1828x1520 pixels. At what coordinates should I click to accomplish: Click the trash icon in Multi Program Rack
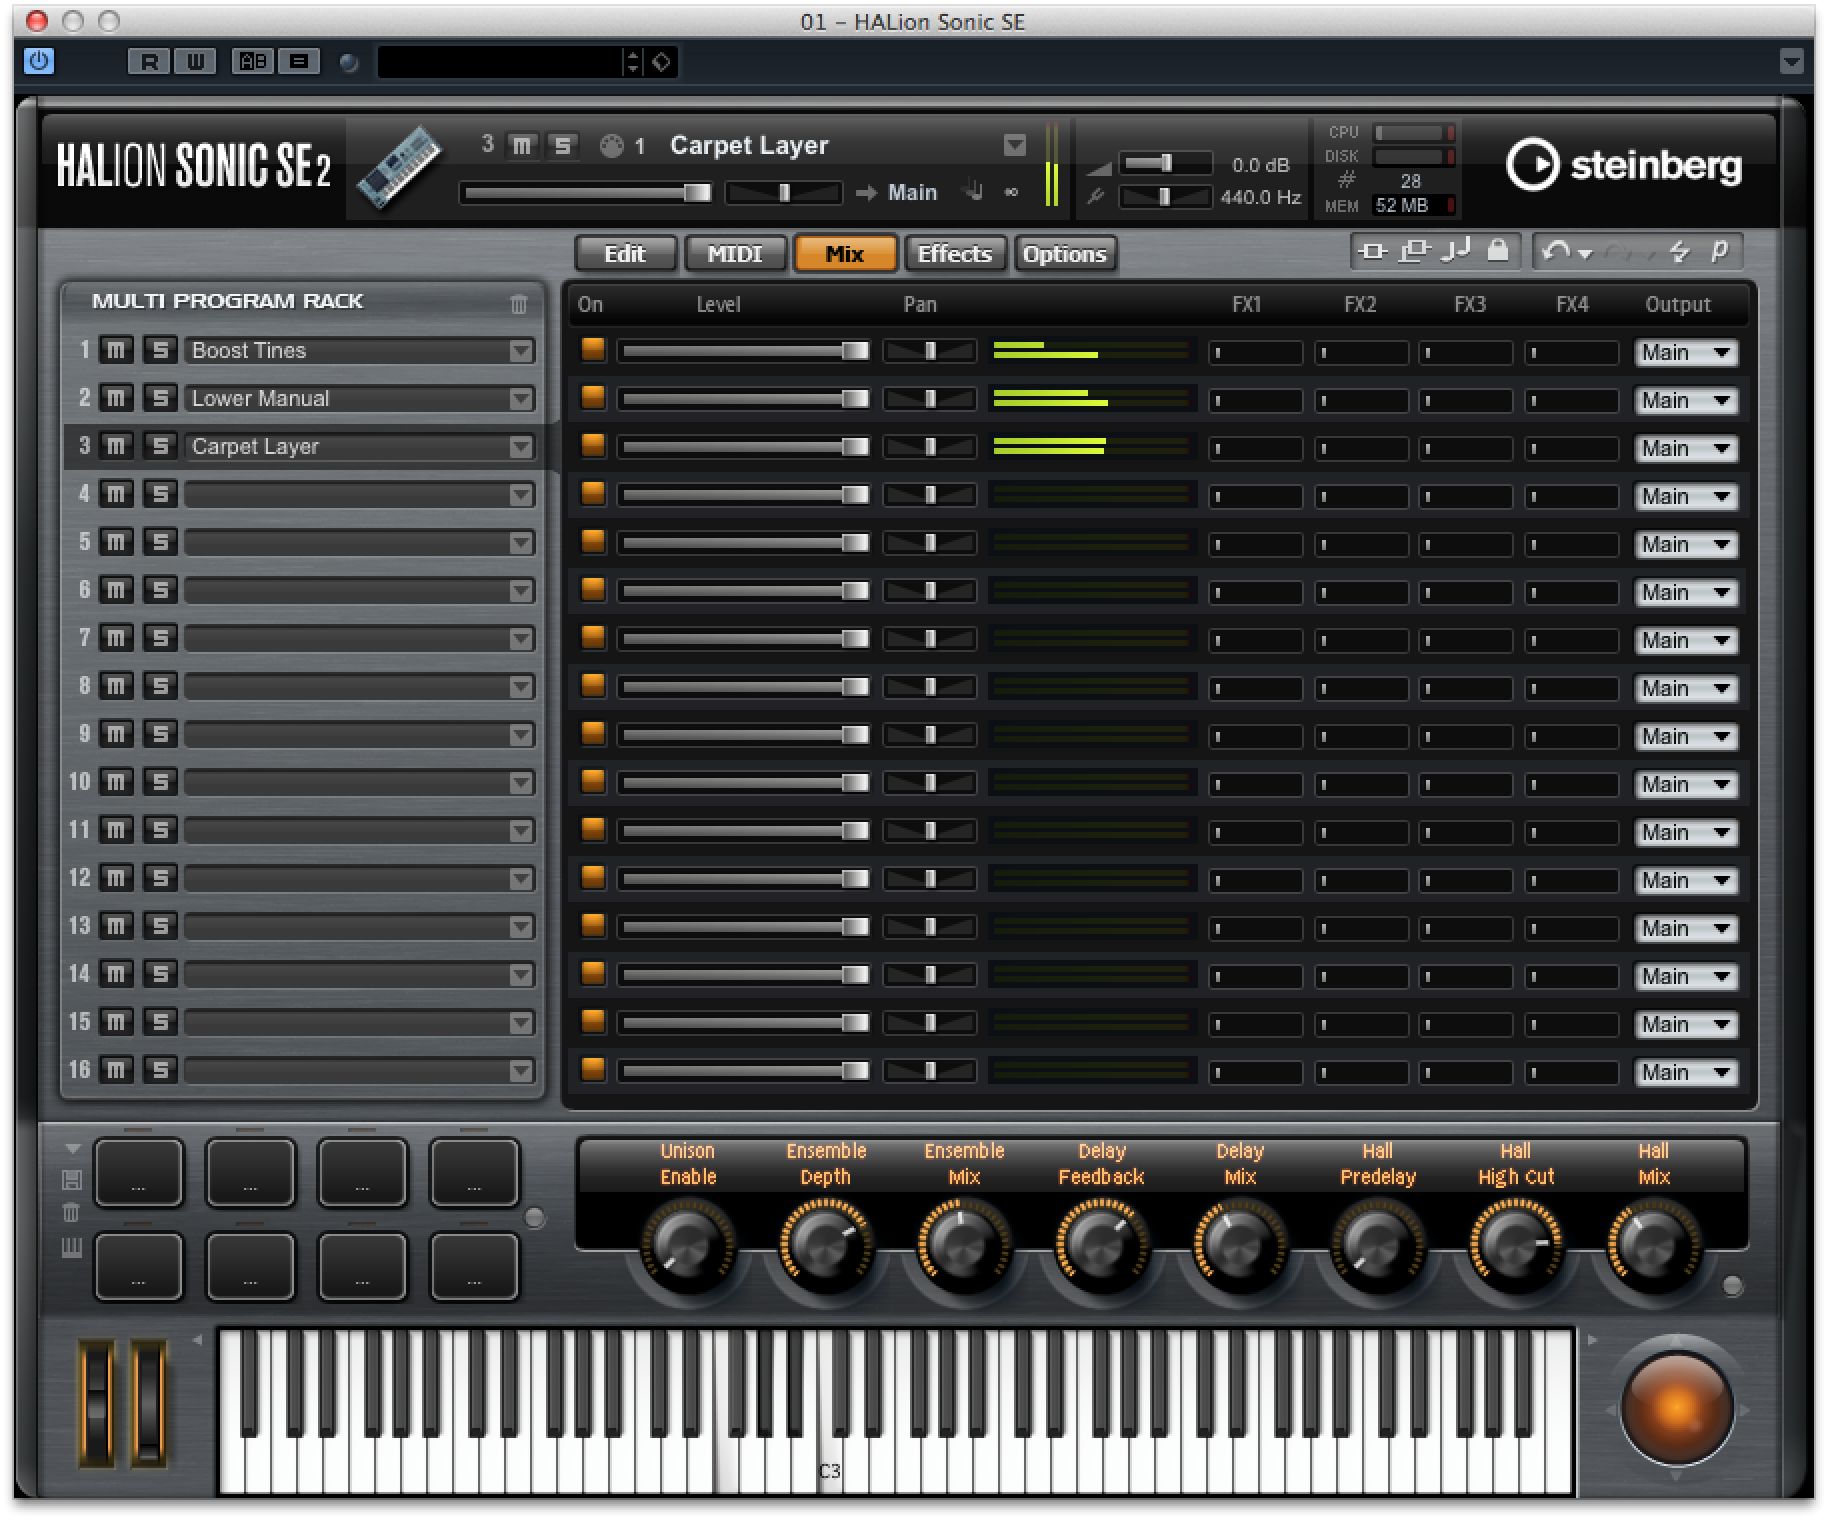(518, 304)
